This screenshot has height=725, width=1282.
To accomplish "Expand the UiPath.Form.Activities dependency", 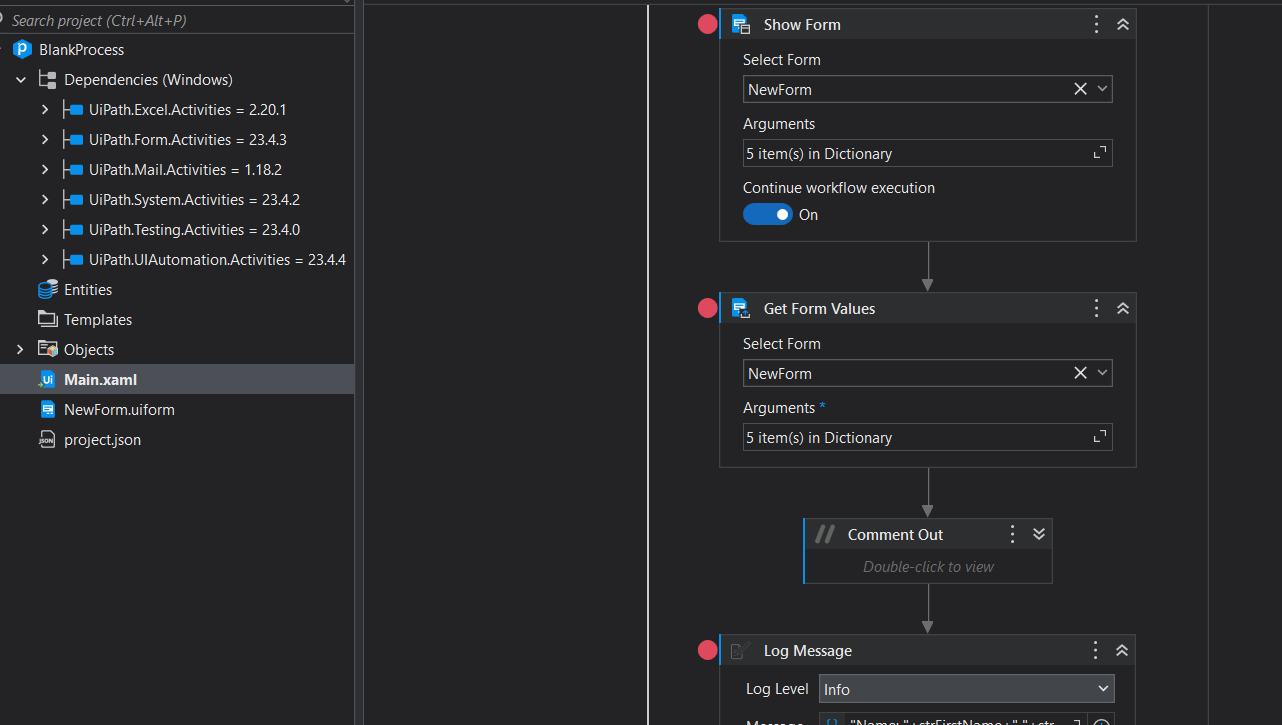I will [45, 140].
